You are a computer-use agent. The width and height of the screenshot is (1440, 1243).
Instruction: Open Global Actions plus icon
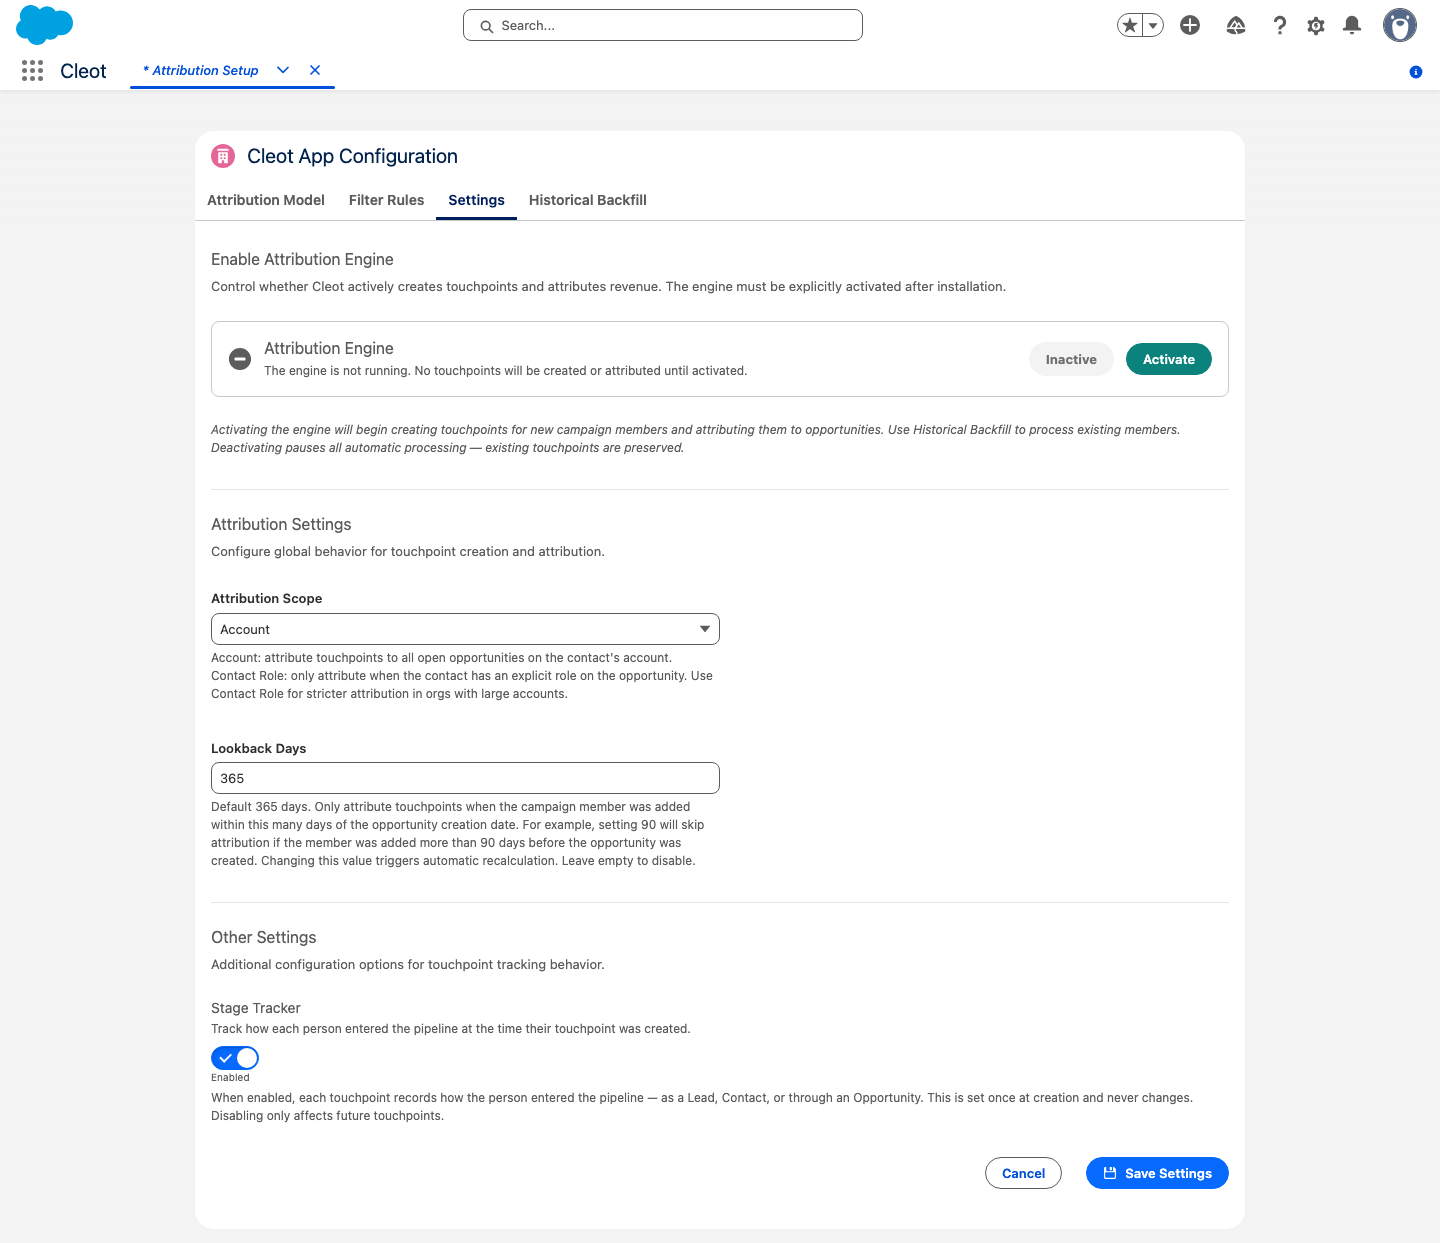click(1190, 25)
